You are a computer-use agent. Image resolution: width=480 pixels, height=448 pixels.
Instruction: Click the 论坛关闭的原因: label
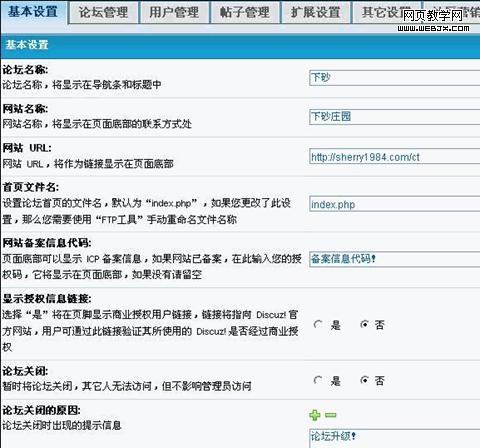(x=41, y=410)
